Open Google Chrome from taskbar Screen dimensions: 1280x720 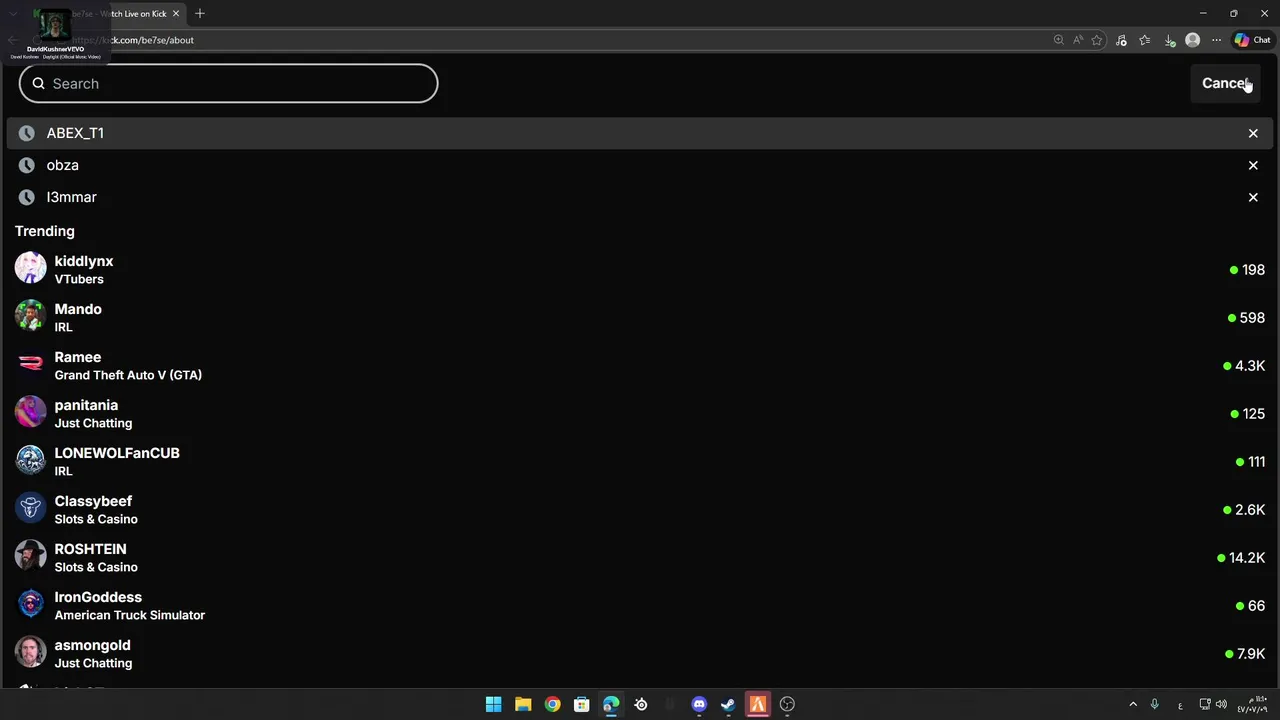[552, 704]
